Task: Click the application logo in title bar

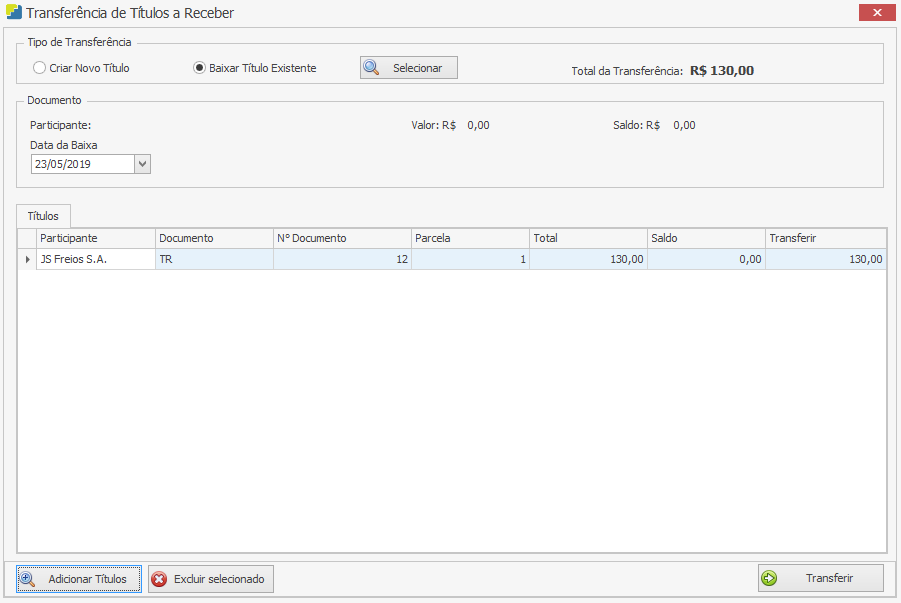Action: click(13, 13)
